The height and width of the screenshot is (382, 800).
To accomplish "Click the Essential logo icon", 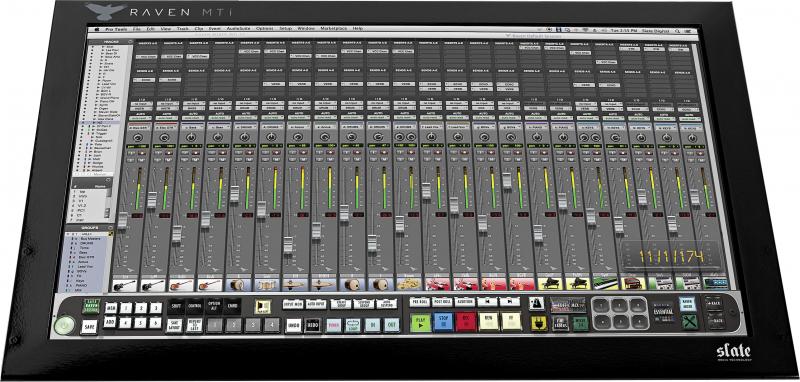I will pyautogui.click(x=663, y=312).
